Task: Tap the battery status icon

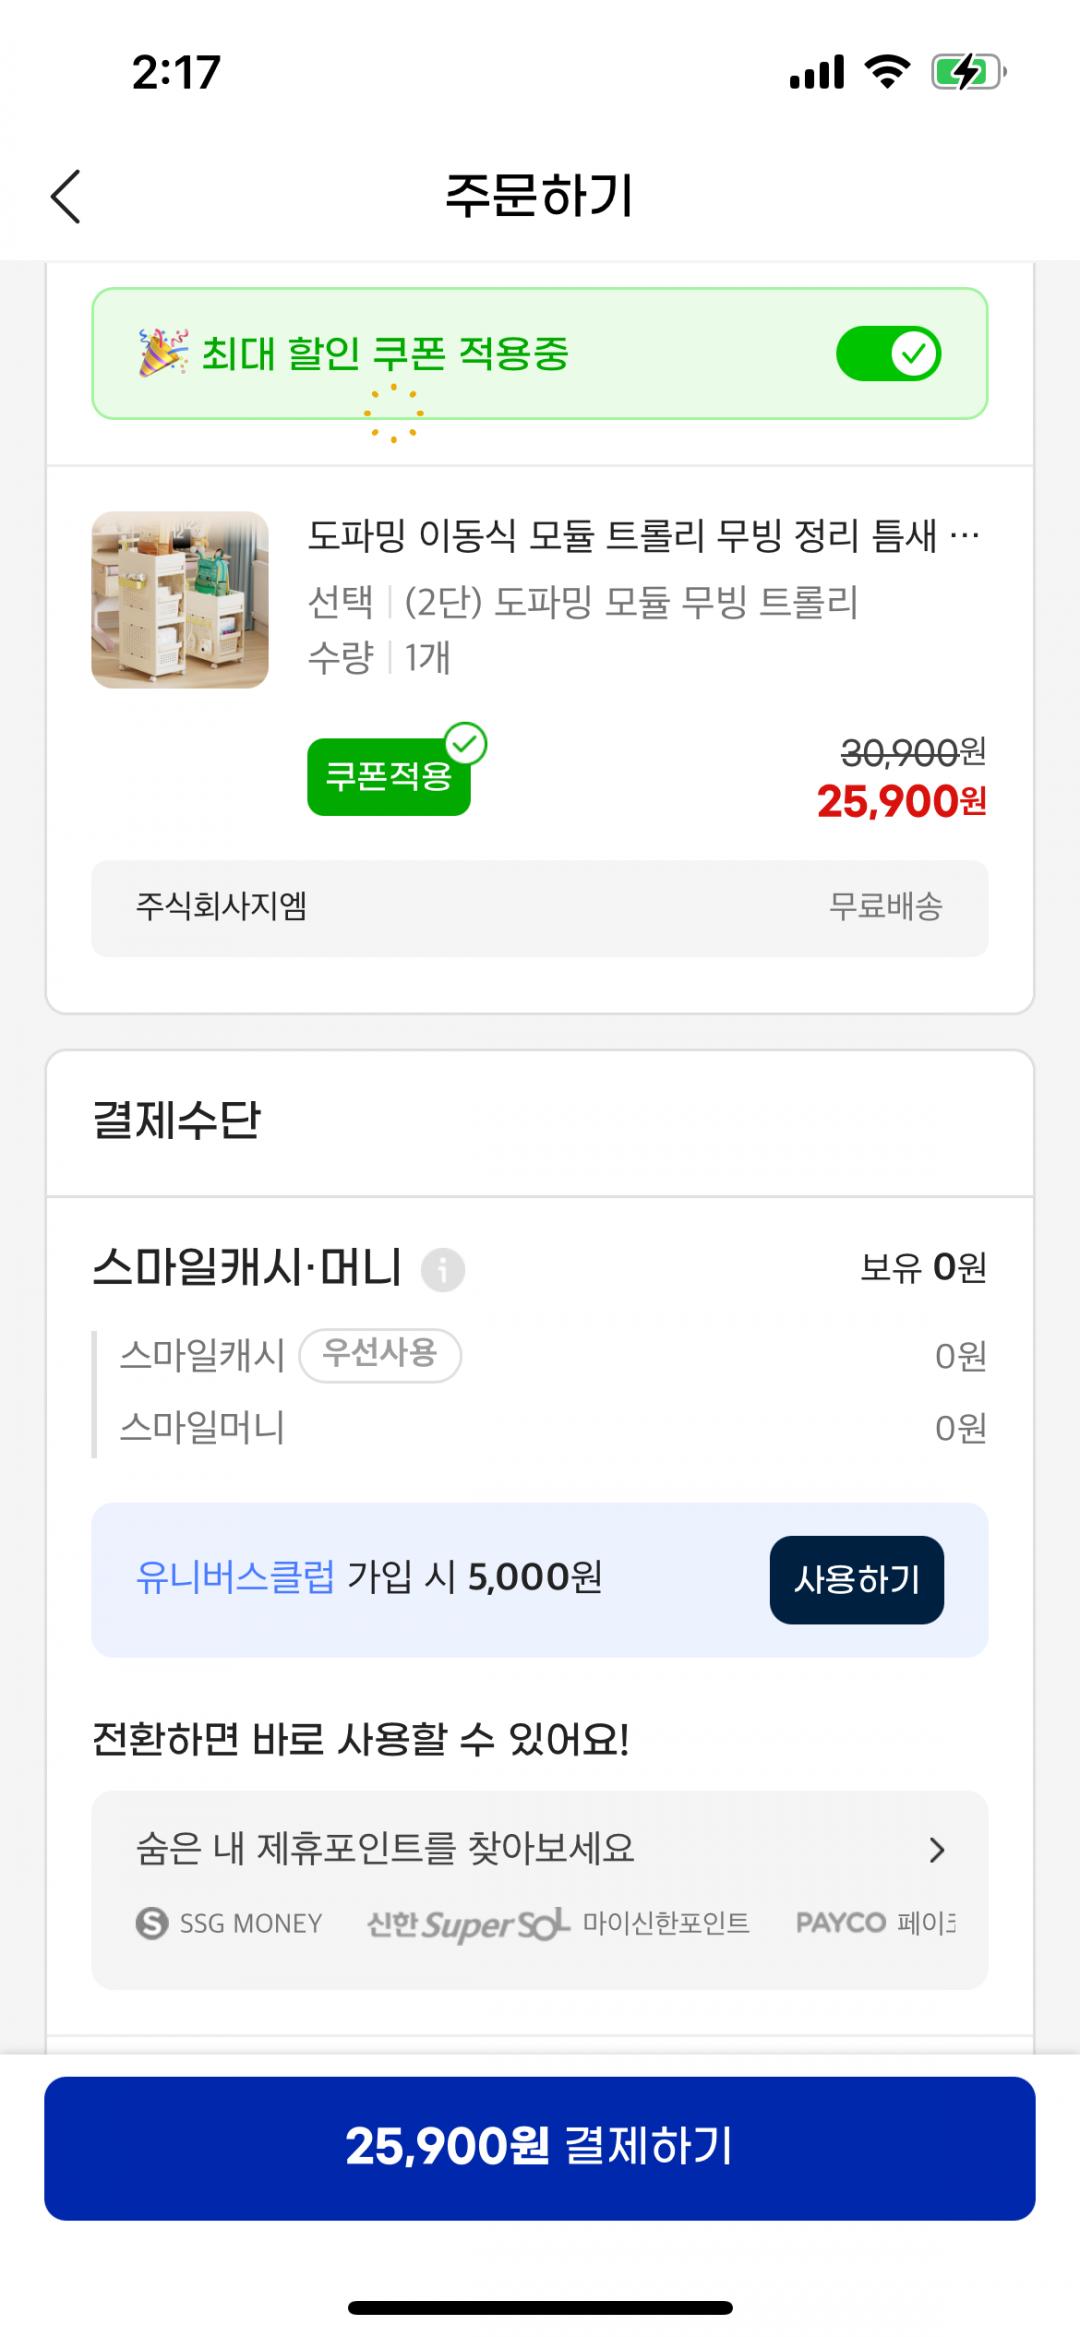Action: (x=967, y=72)
